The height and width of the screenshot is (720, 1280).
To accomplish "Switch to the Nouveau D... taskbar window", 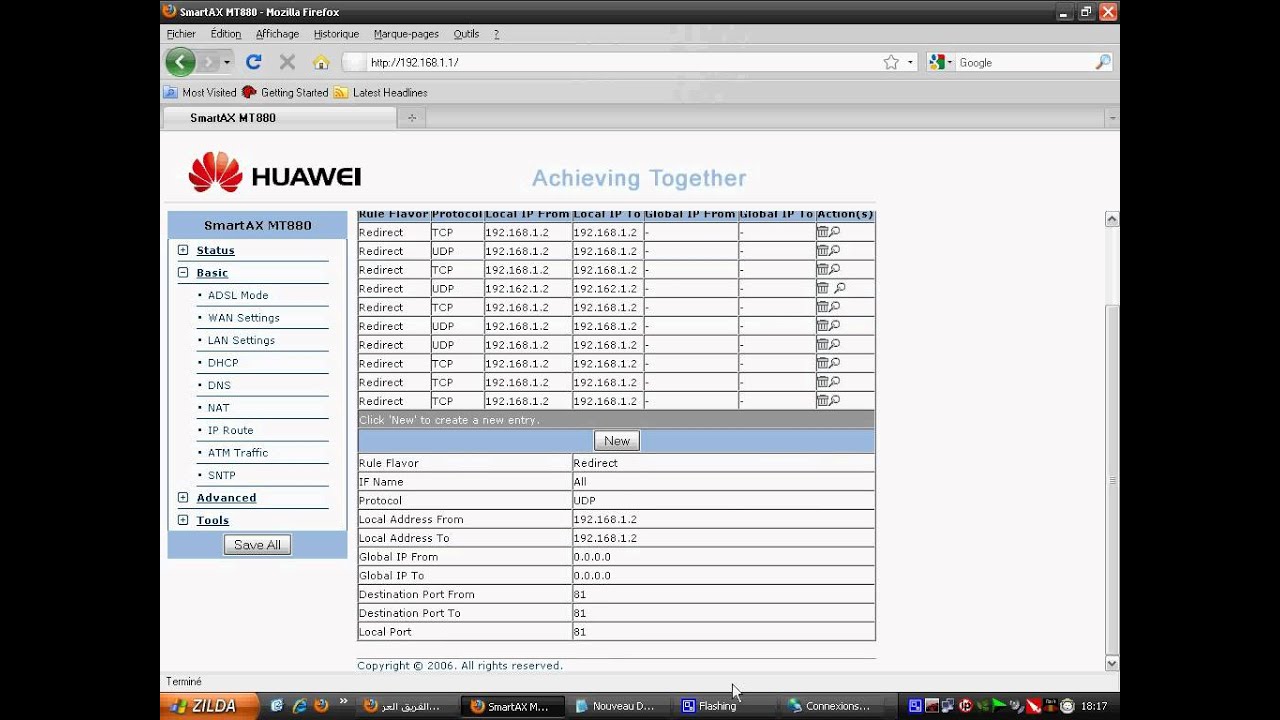I will [619, 706].
